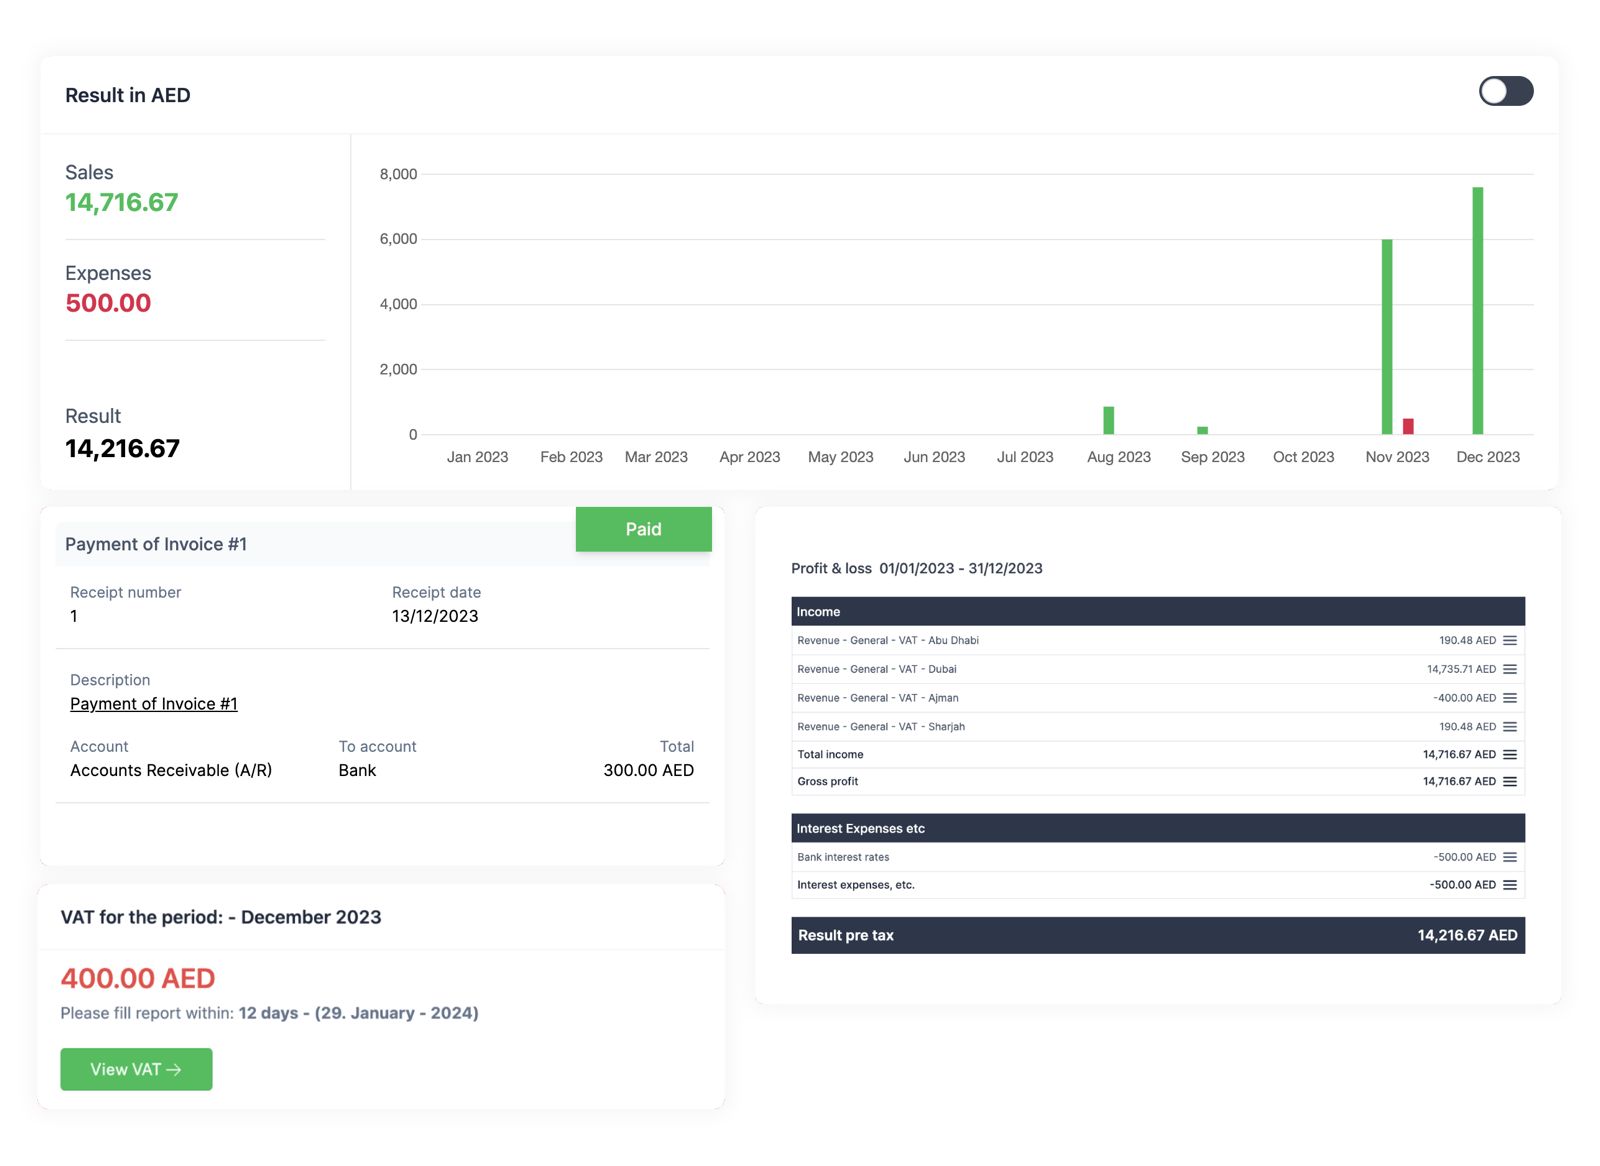The height and width of the screenshot is (1166, 1600).
Task: Open menu icon for Abu Dhabi revenue row
Action: [1509, 641]
